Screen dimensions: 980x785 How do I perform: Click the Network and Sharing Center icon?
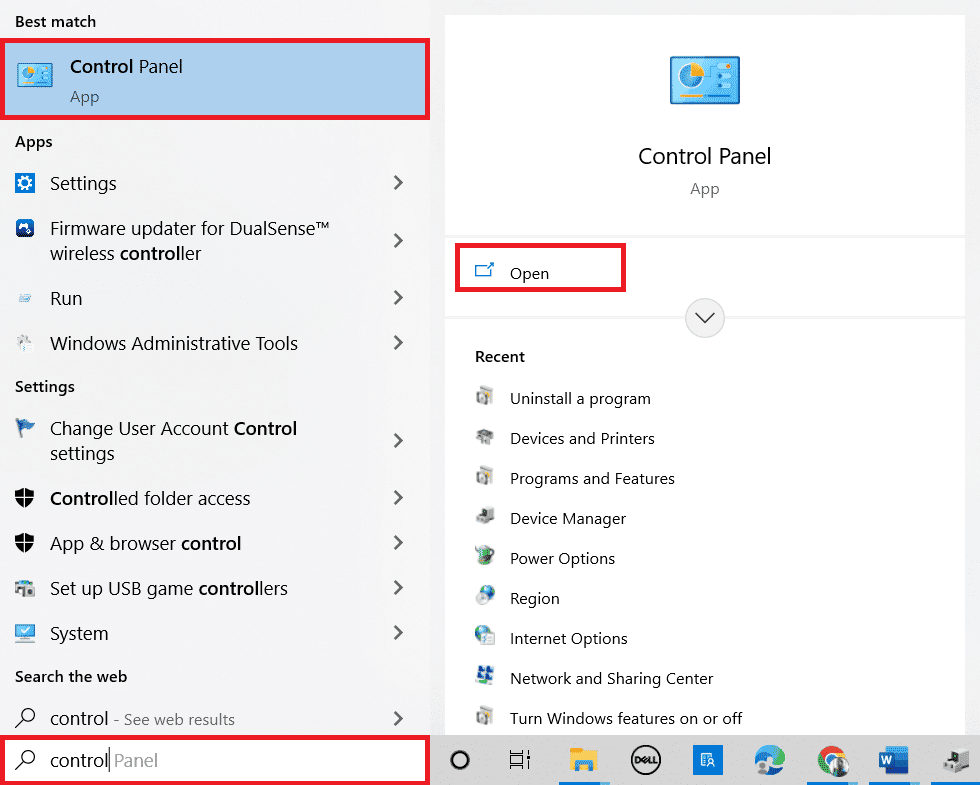tap(485, 676)
